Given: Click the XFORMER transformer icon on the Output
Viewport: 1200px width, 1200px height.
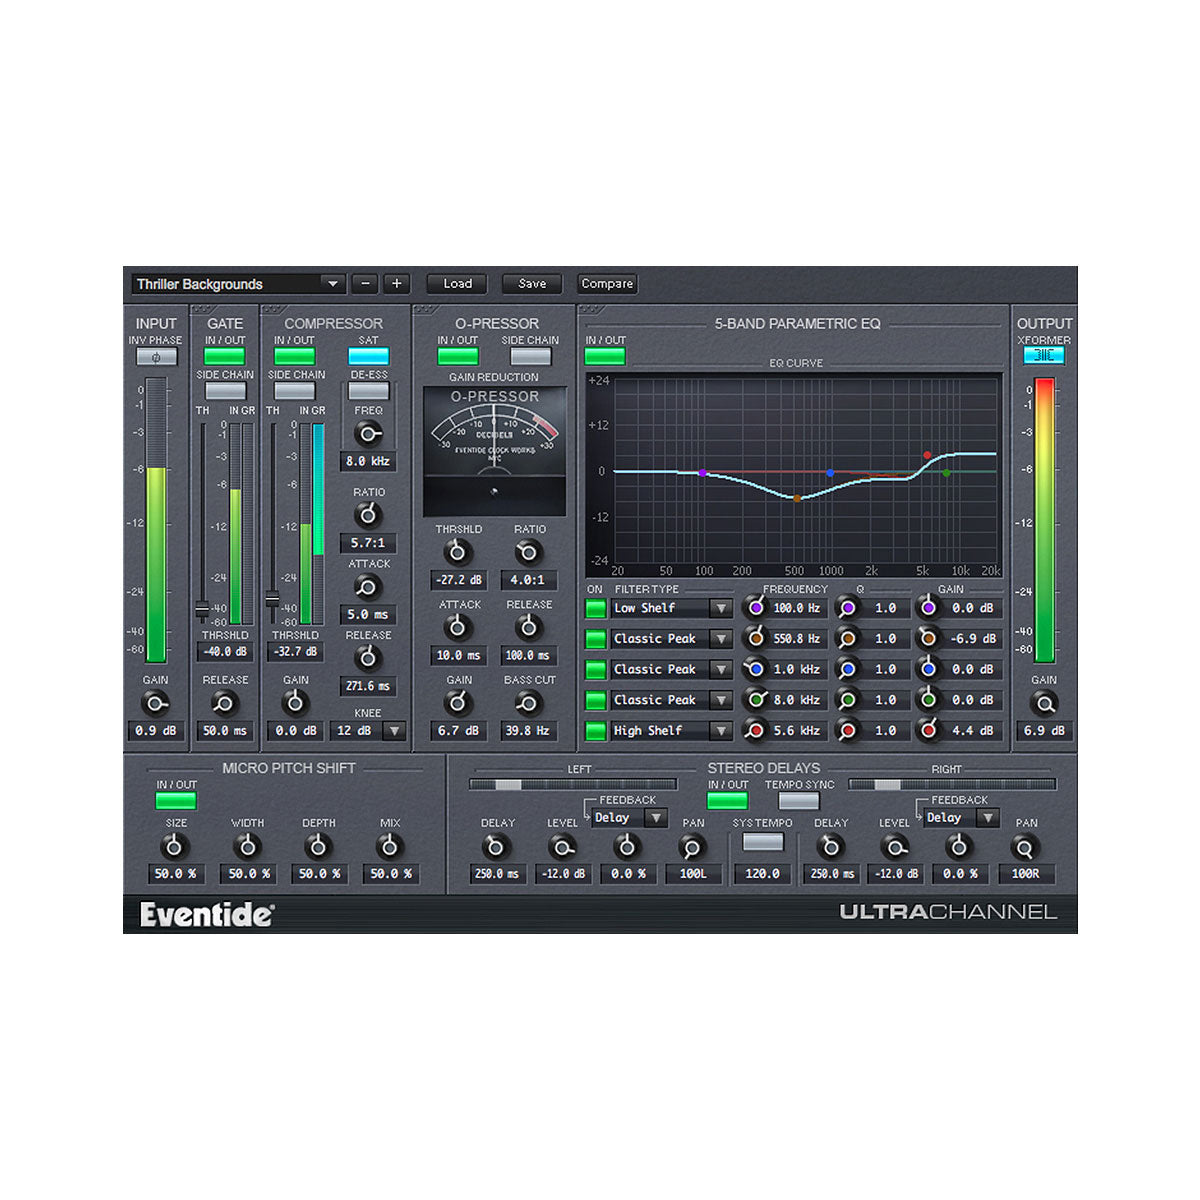Looking at the screenshot, I should (x=1044, y=356).
